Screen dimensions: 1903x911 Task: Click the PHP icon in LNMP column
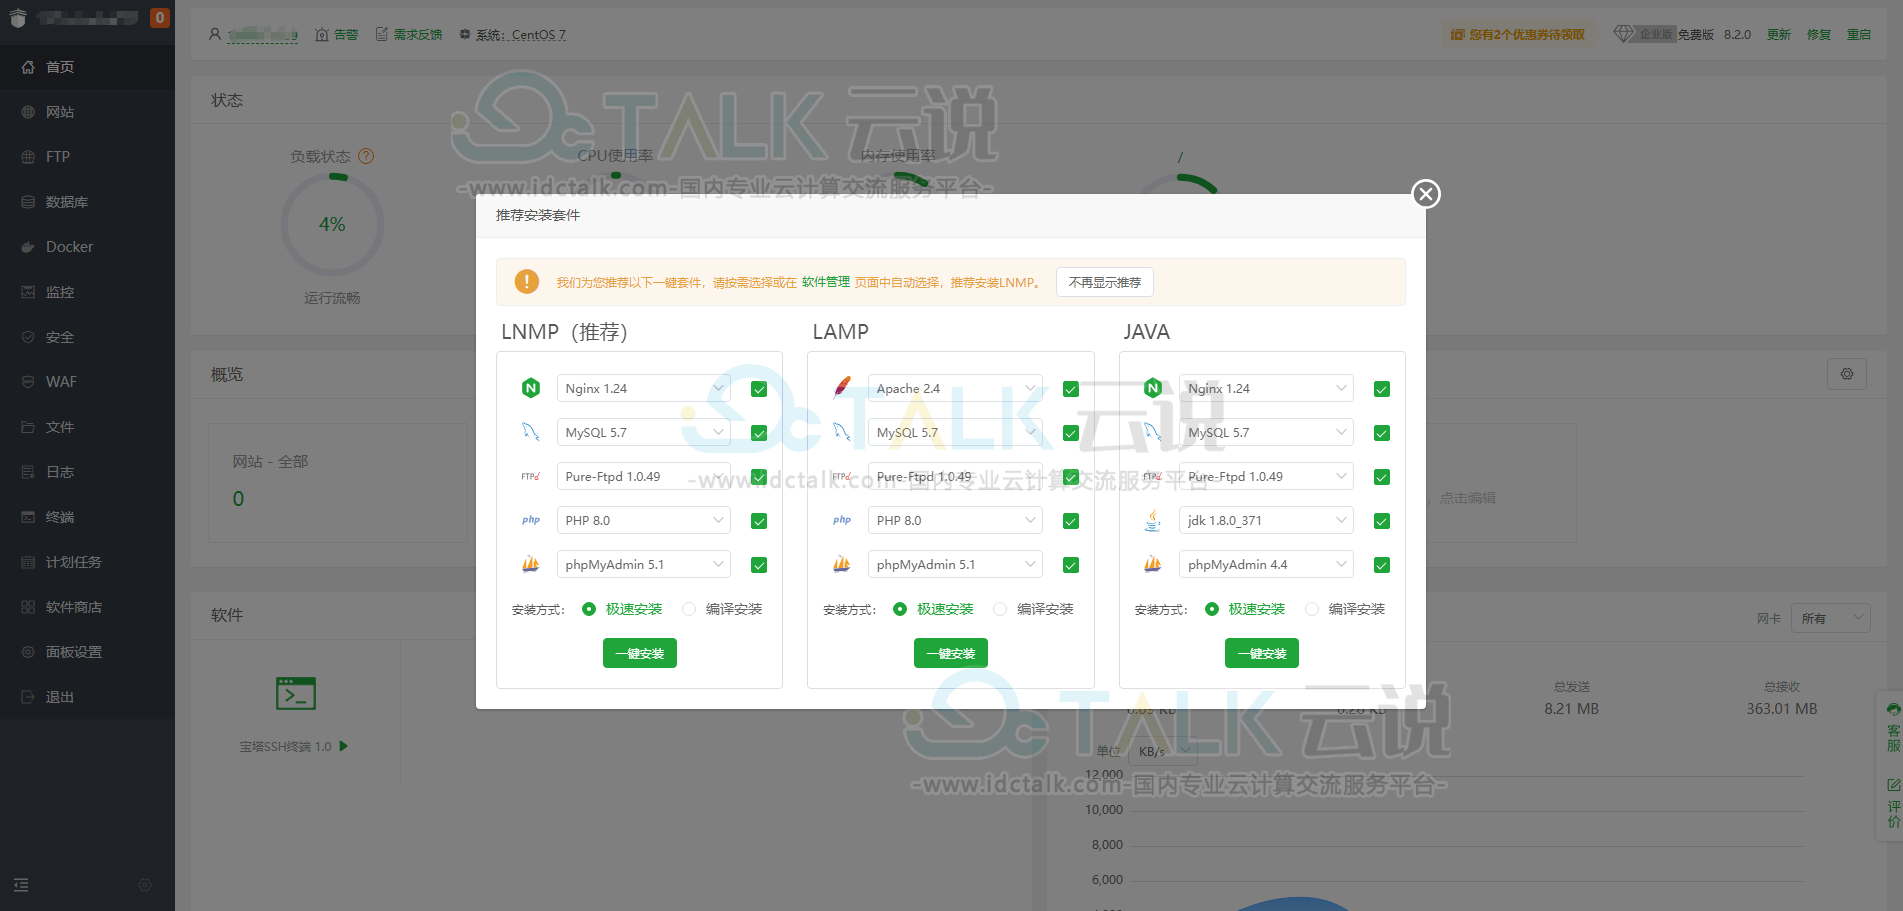point(531,520)
